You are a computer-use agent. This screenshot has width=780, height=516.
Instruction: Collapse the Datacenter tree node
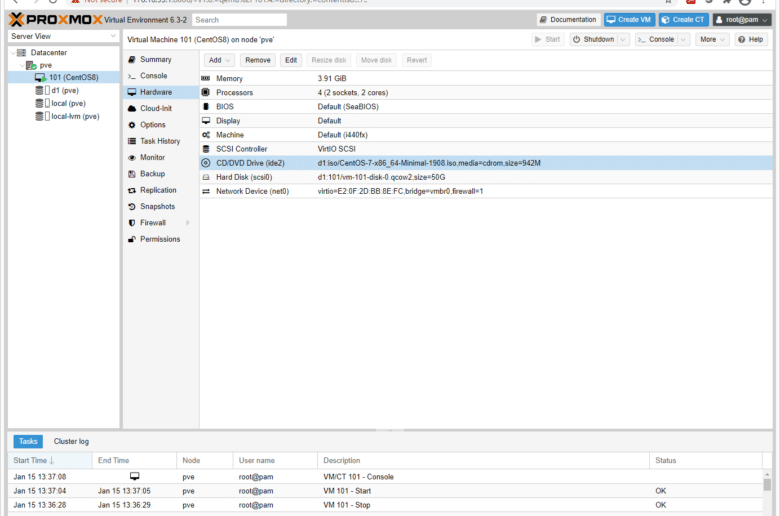pyautogui.click(x=12, y=53)
